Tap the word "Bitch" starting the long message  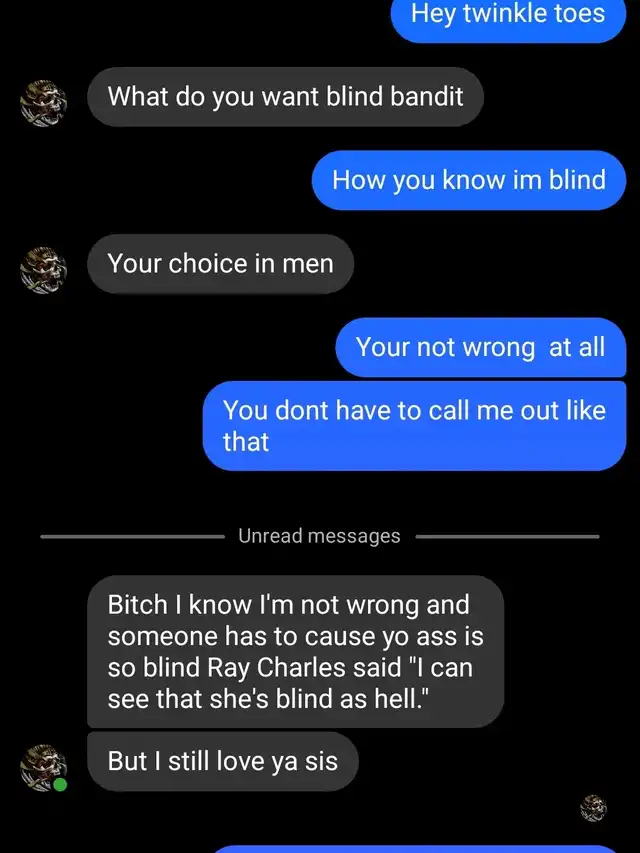click(137, 605)
